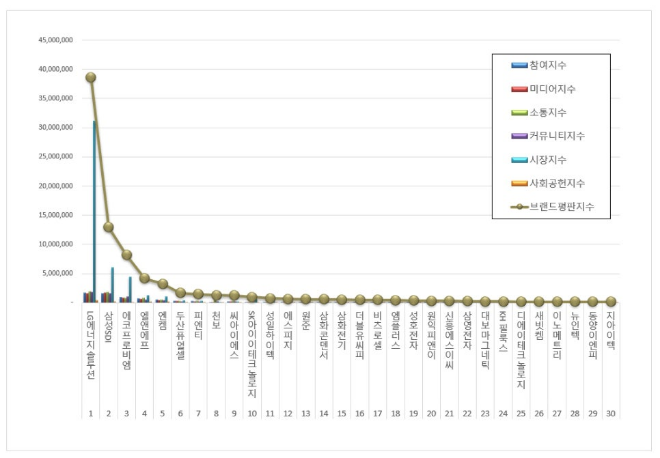
Task: Click the 45,000,000 y-axis label
Action: [57, 41]
